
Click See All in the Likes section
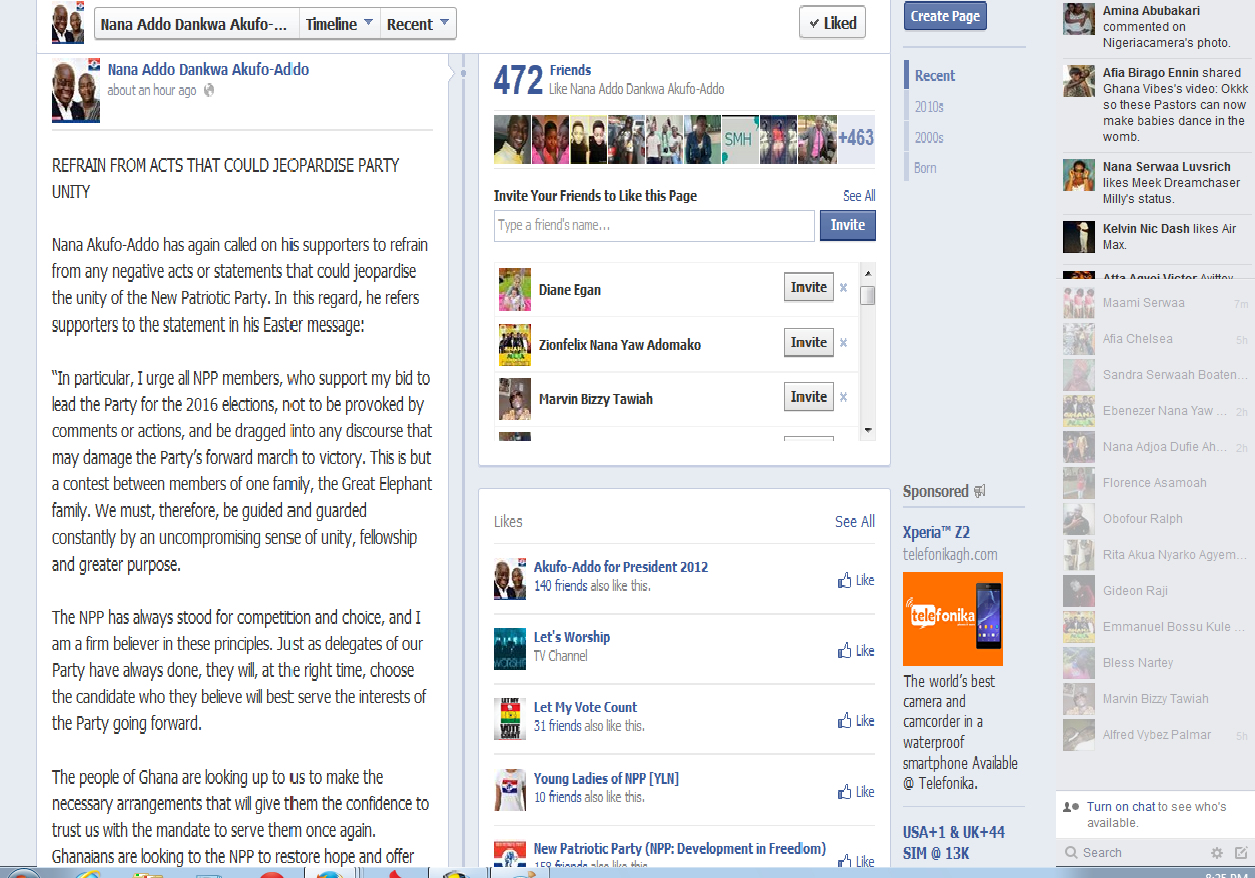tap(855, 521)
